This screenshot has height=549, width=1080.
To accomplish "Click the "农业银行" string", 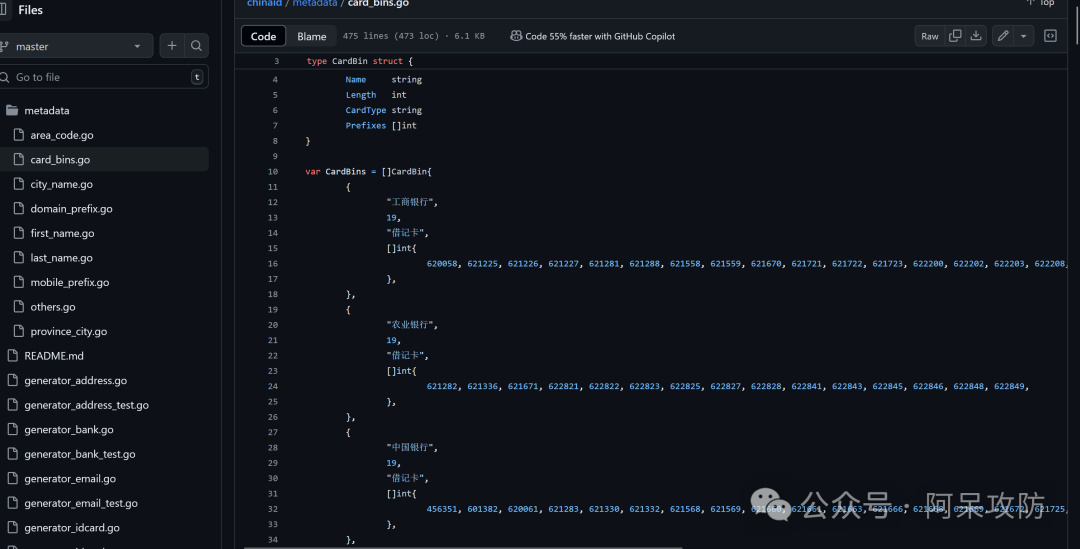I will point(411,325).
